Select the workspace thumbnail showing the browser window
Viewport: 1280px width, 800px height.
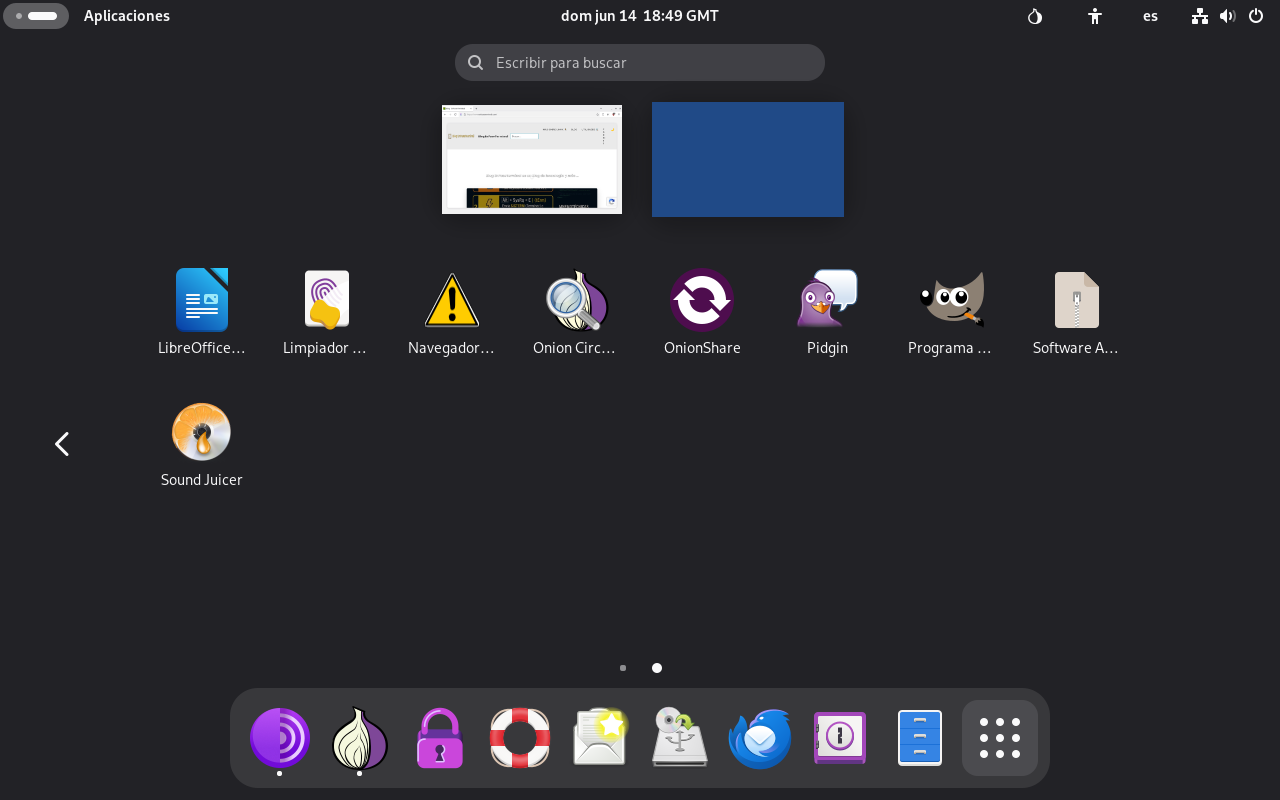[x=532, y=159]
